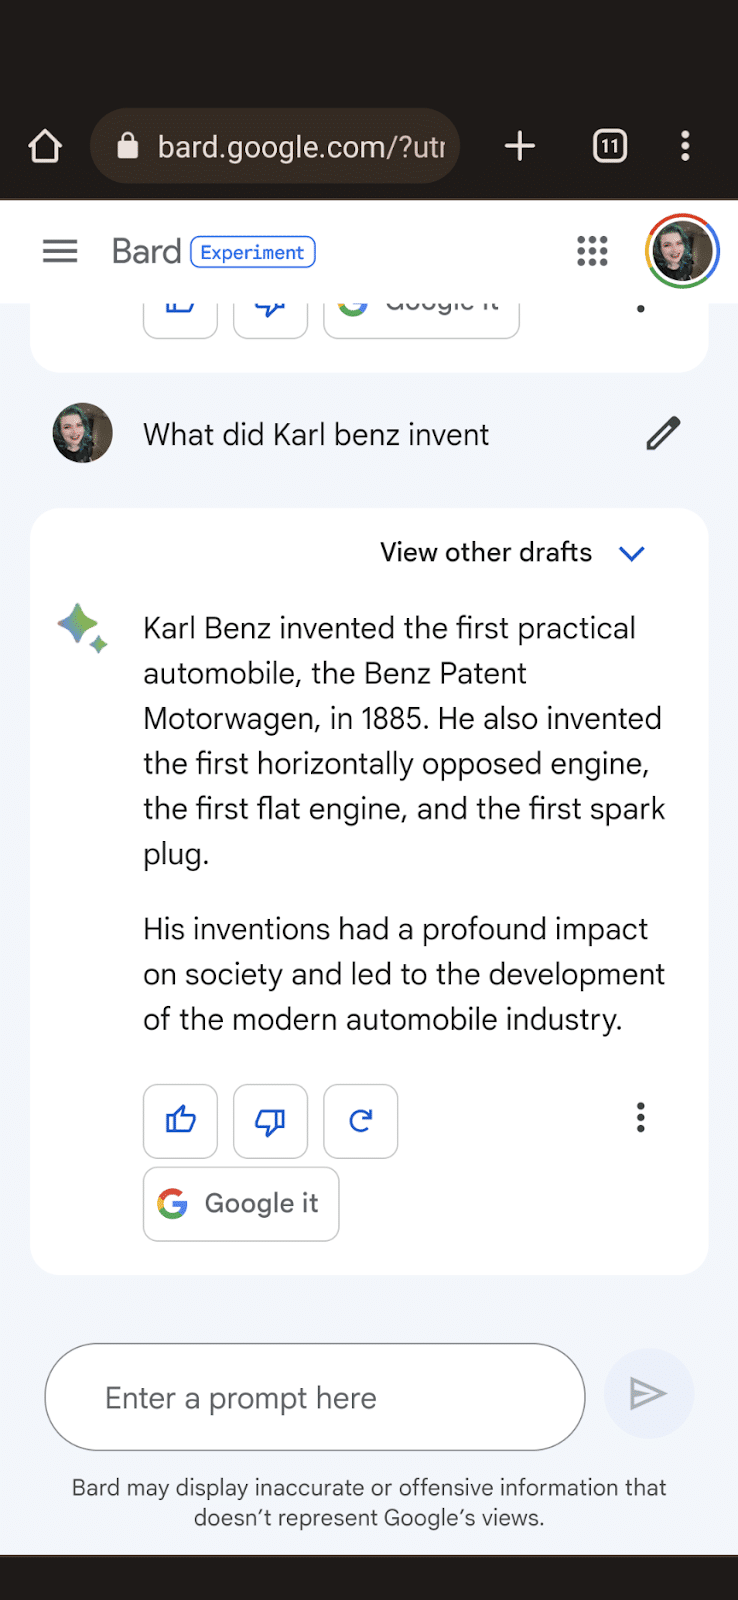Click the Google it button
The image size is (738, 1600).
tap(241, 1204)
